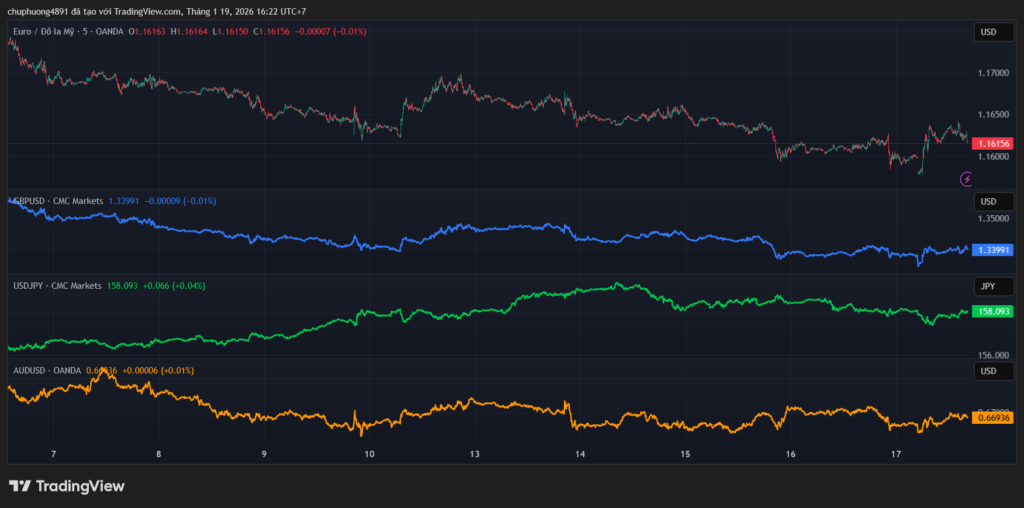Click the TradingView logo at the bottom
The image size is (1024, 508).
click(67, 486)
